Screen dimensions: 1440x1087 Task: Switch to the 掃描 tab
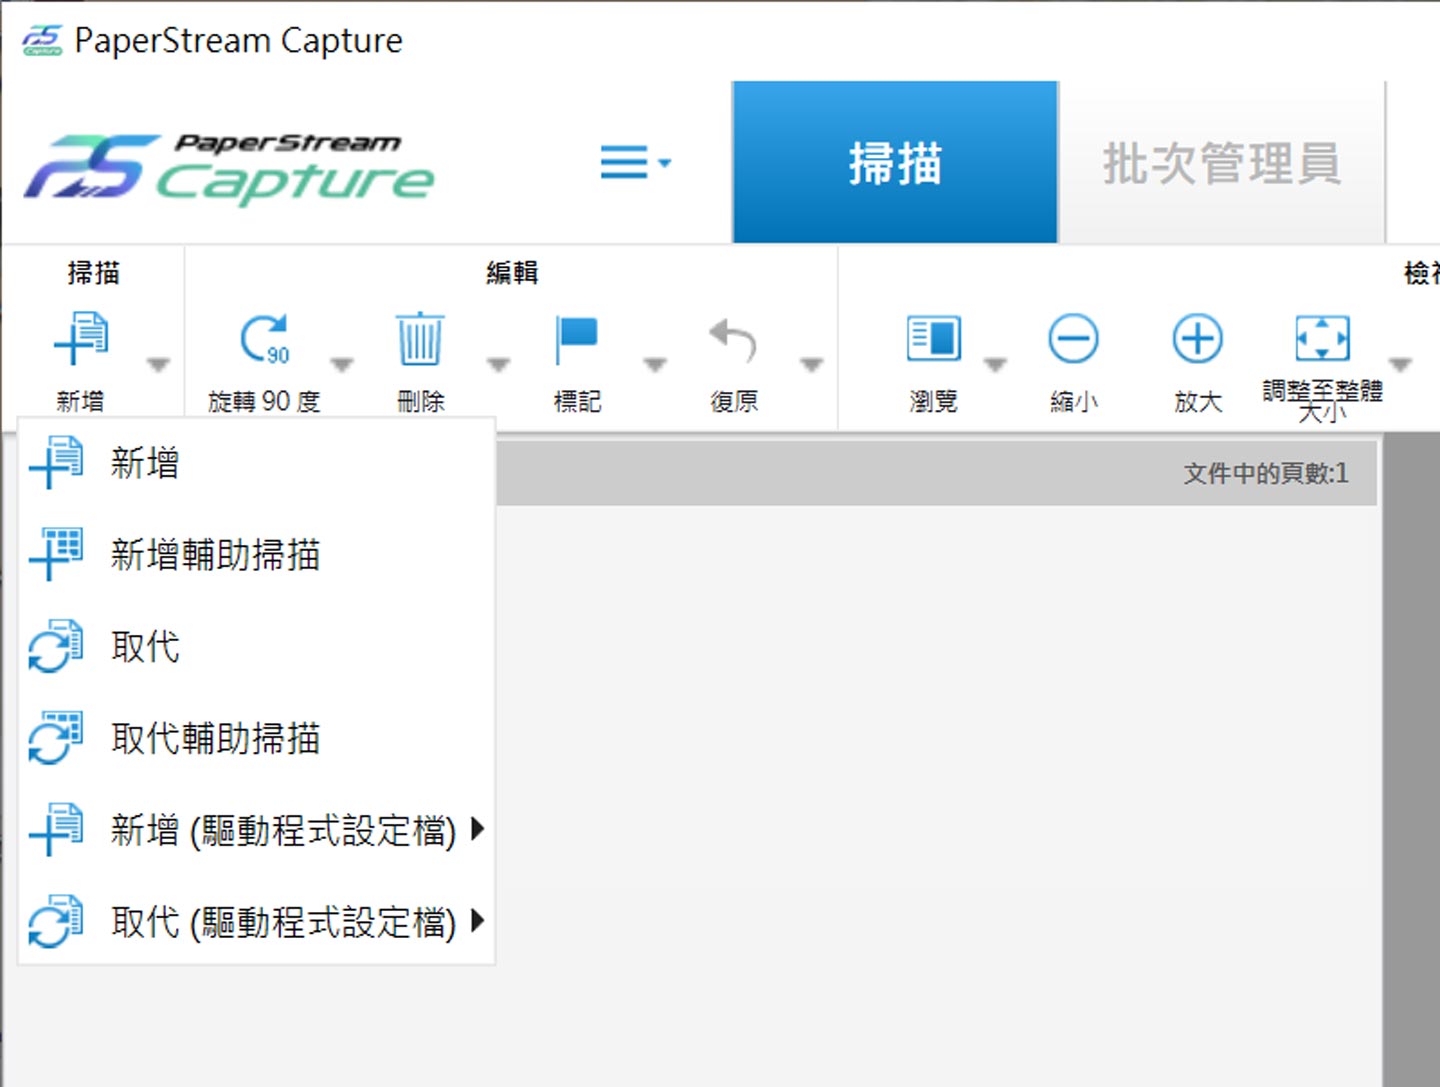click(x=895, y=162)
